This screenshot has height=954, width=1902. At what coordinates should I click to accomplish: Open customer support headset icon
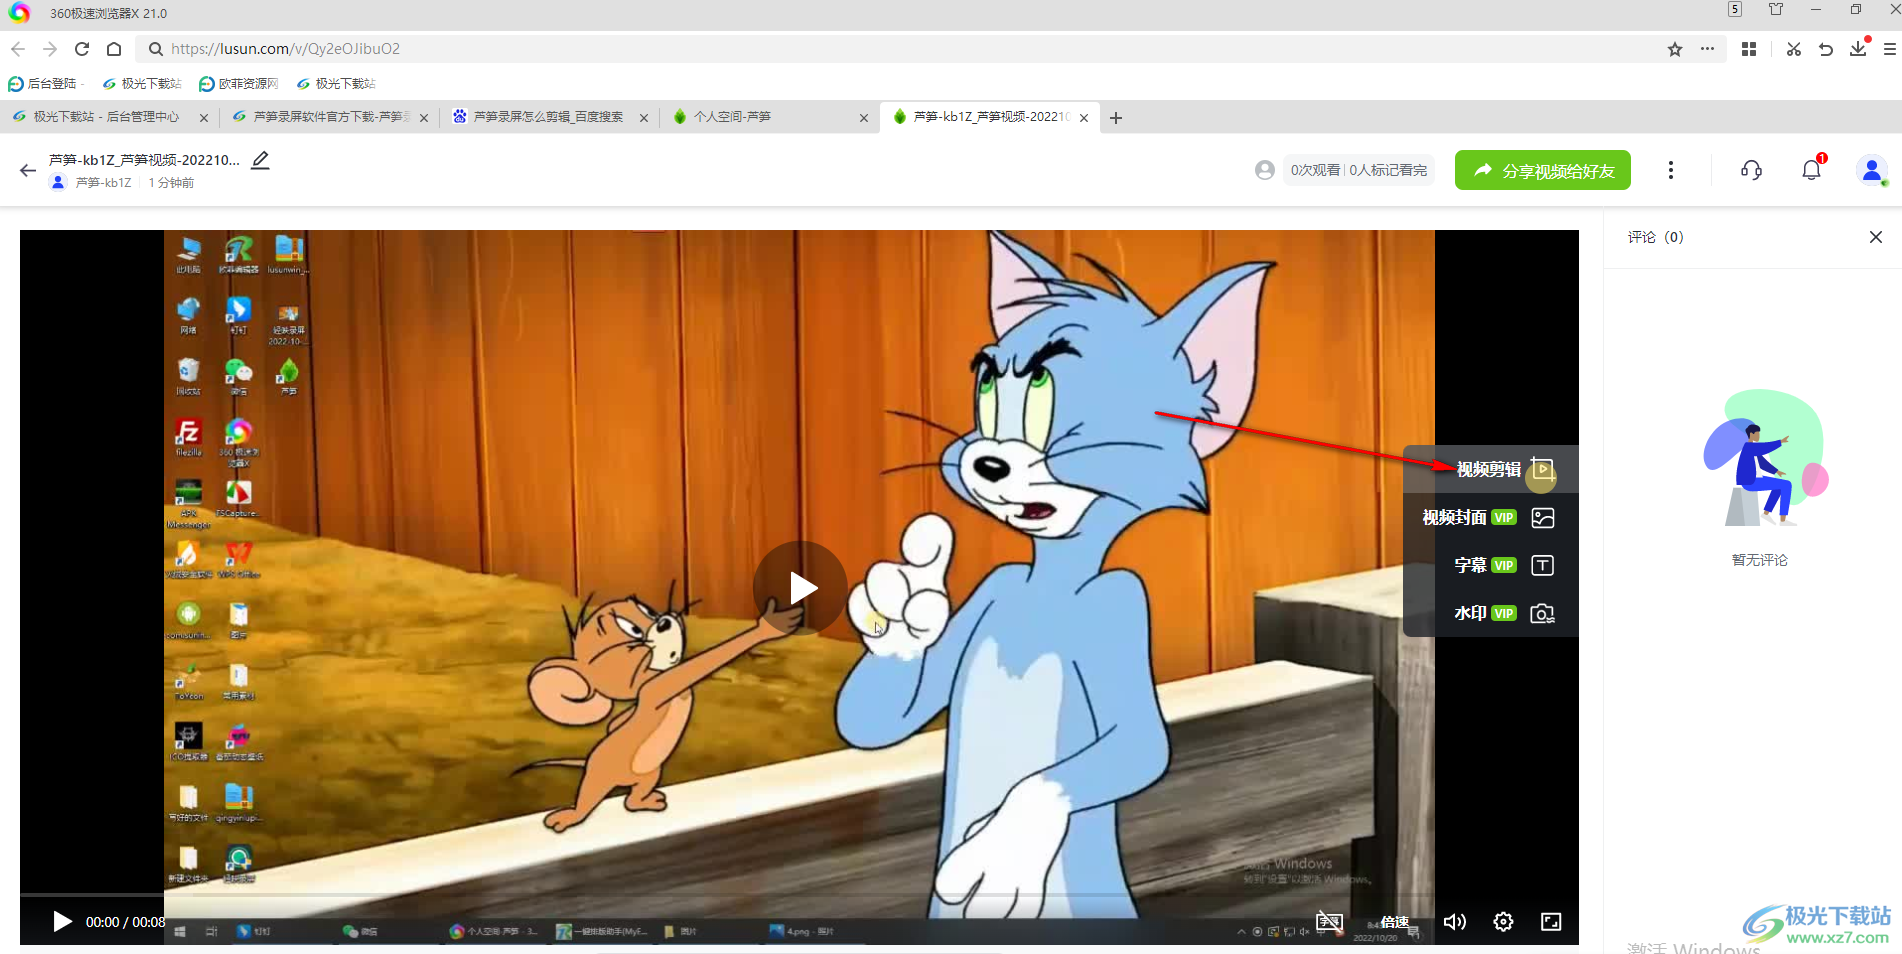(1751, 170)
